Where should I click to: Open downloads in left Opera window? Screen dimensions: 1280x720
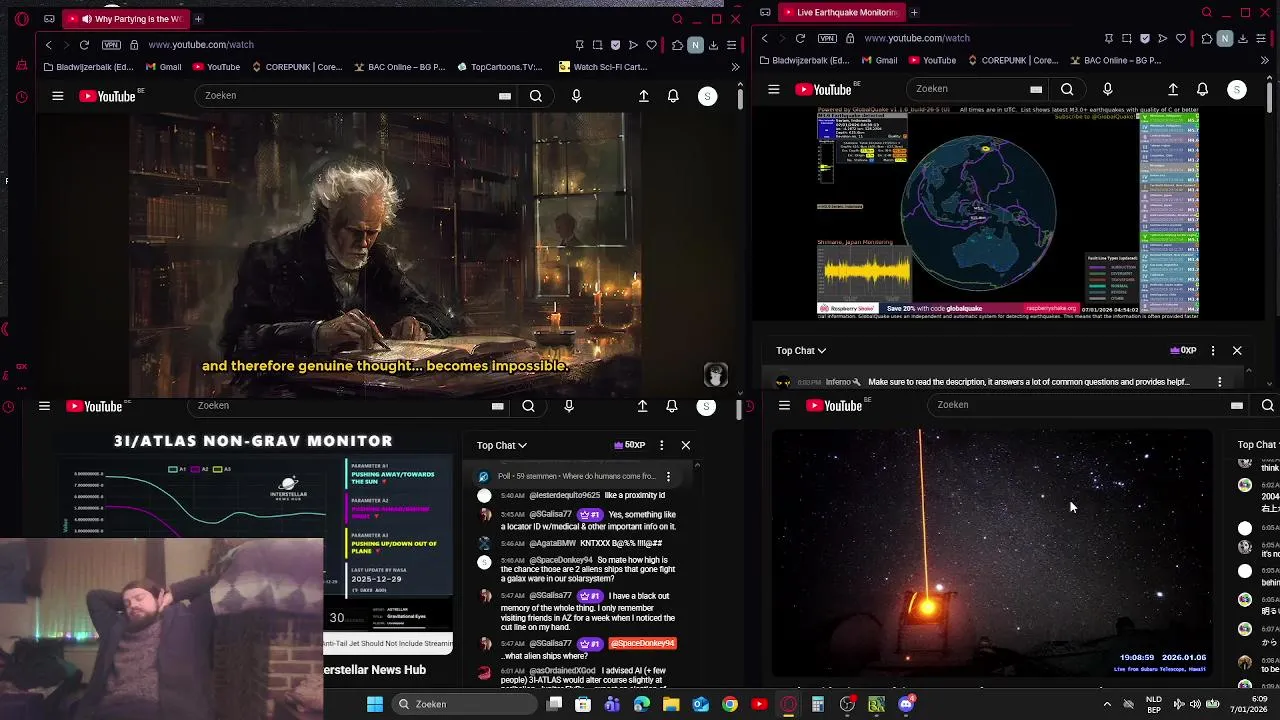713,45
